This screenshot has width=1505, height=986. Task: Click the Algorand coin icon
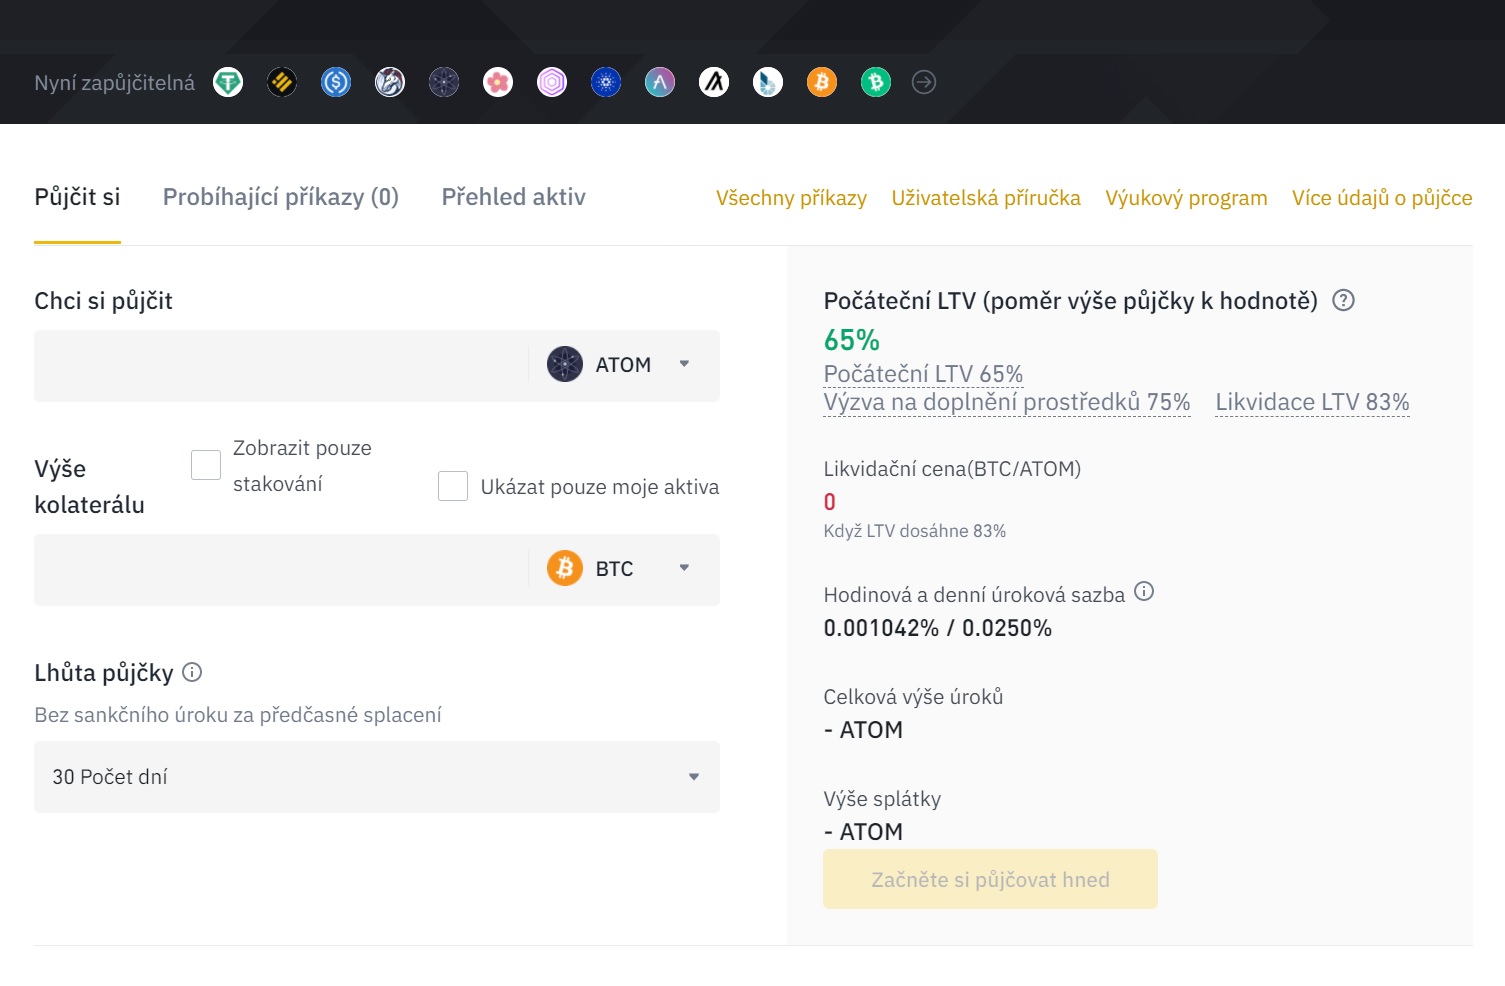(714, 82)
